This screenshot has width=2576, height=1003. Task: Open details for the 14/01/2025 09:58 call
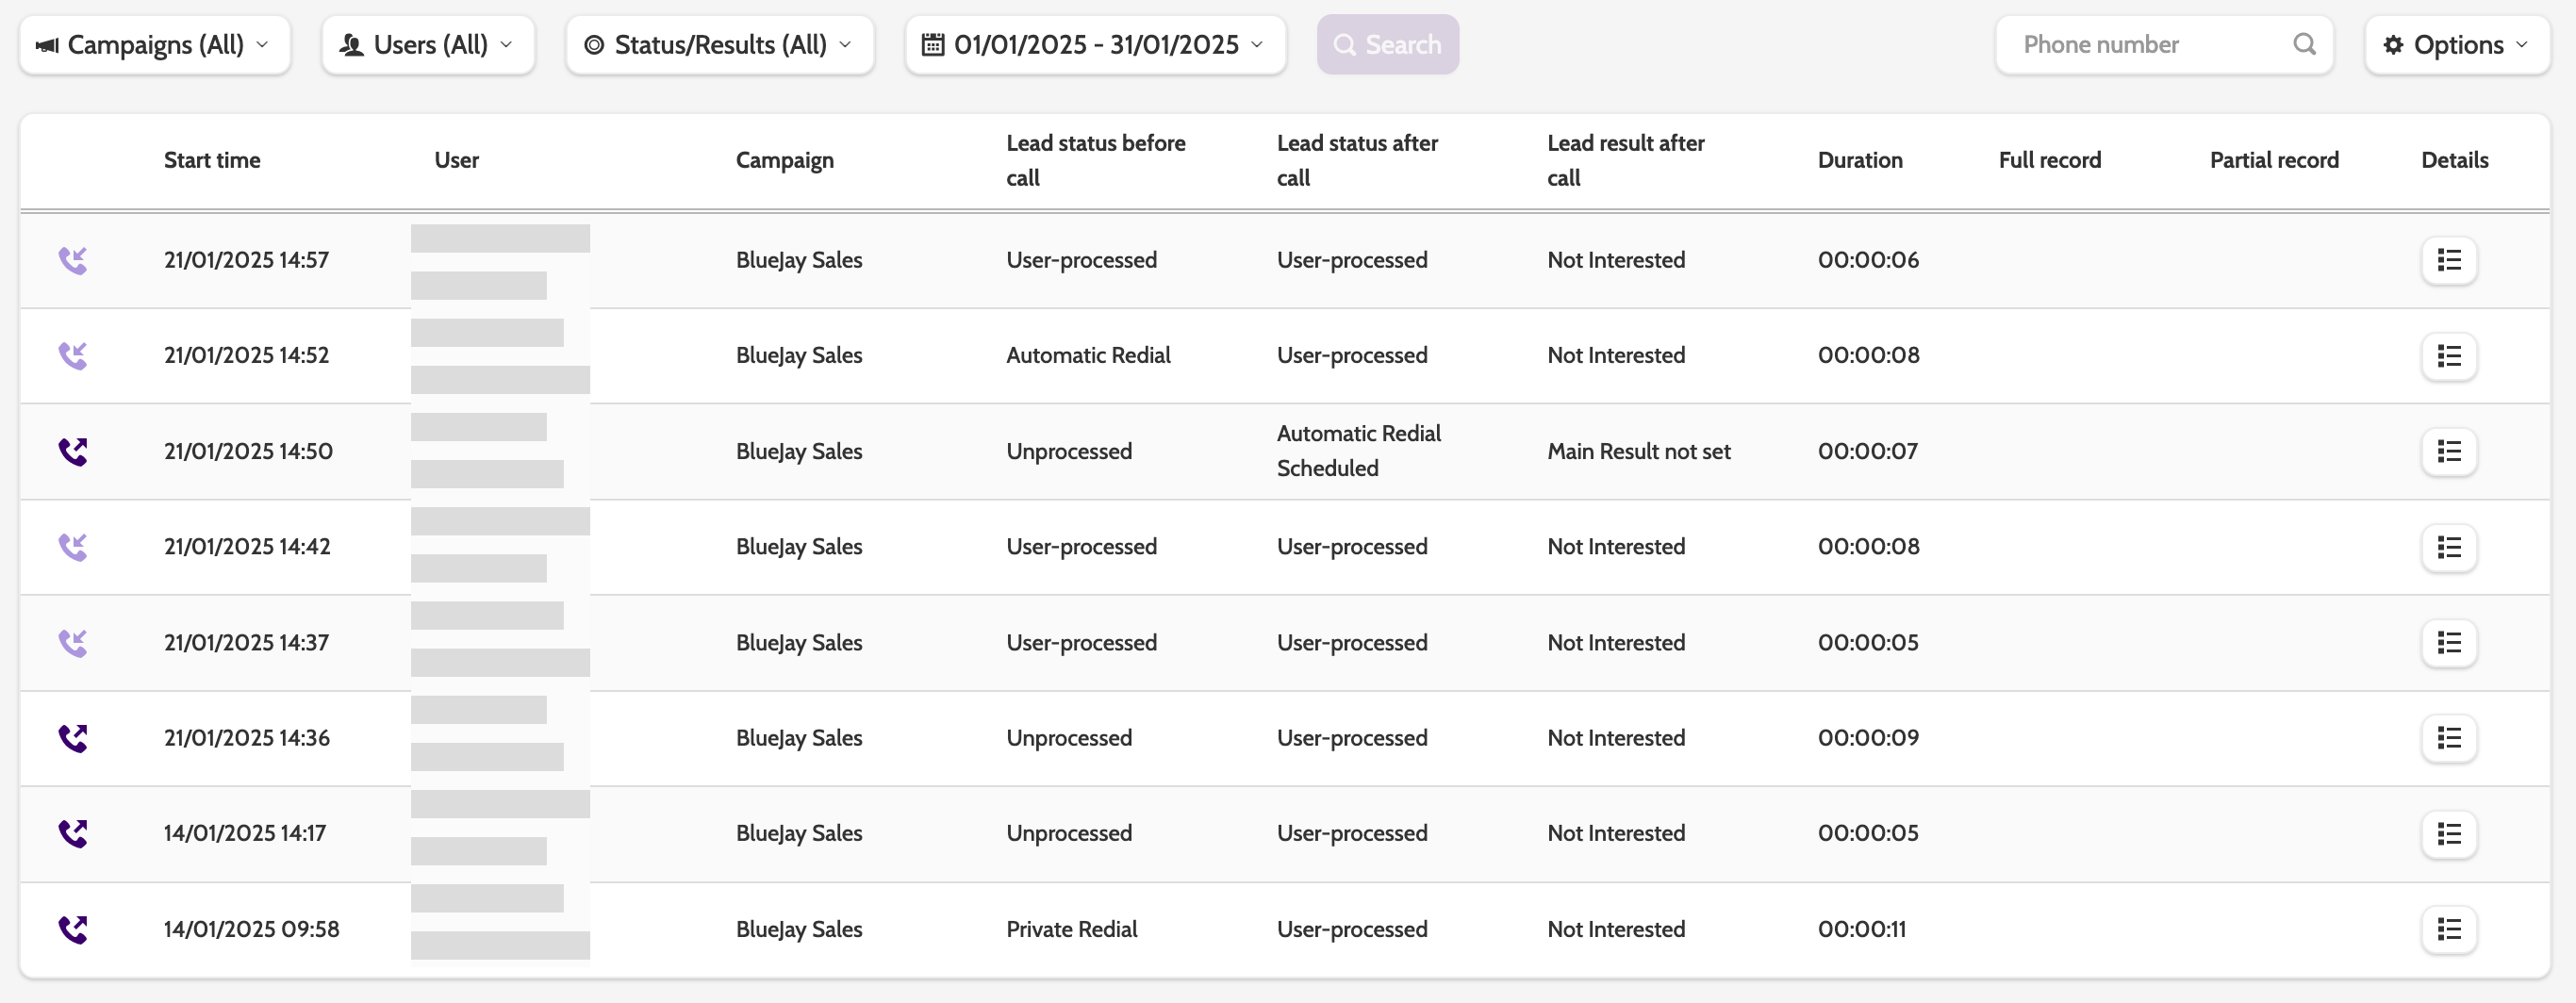[2448, 930]
